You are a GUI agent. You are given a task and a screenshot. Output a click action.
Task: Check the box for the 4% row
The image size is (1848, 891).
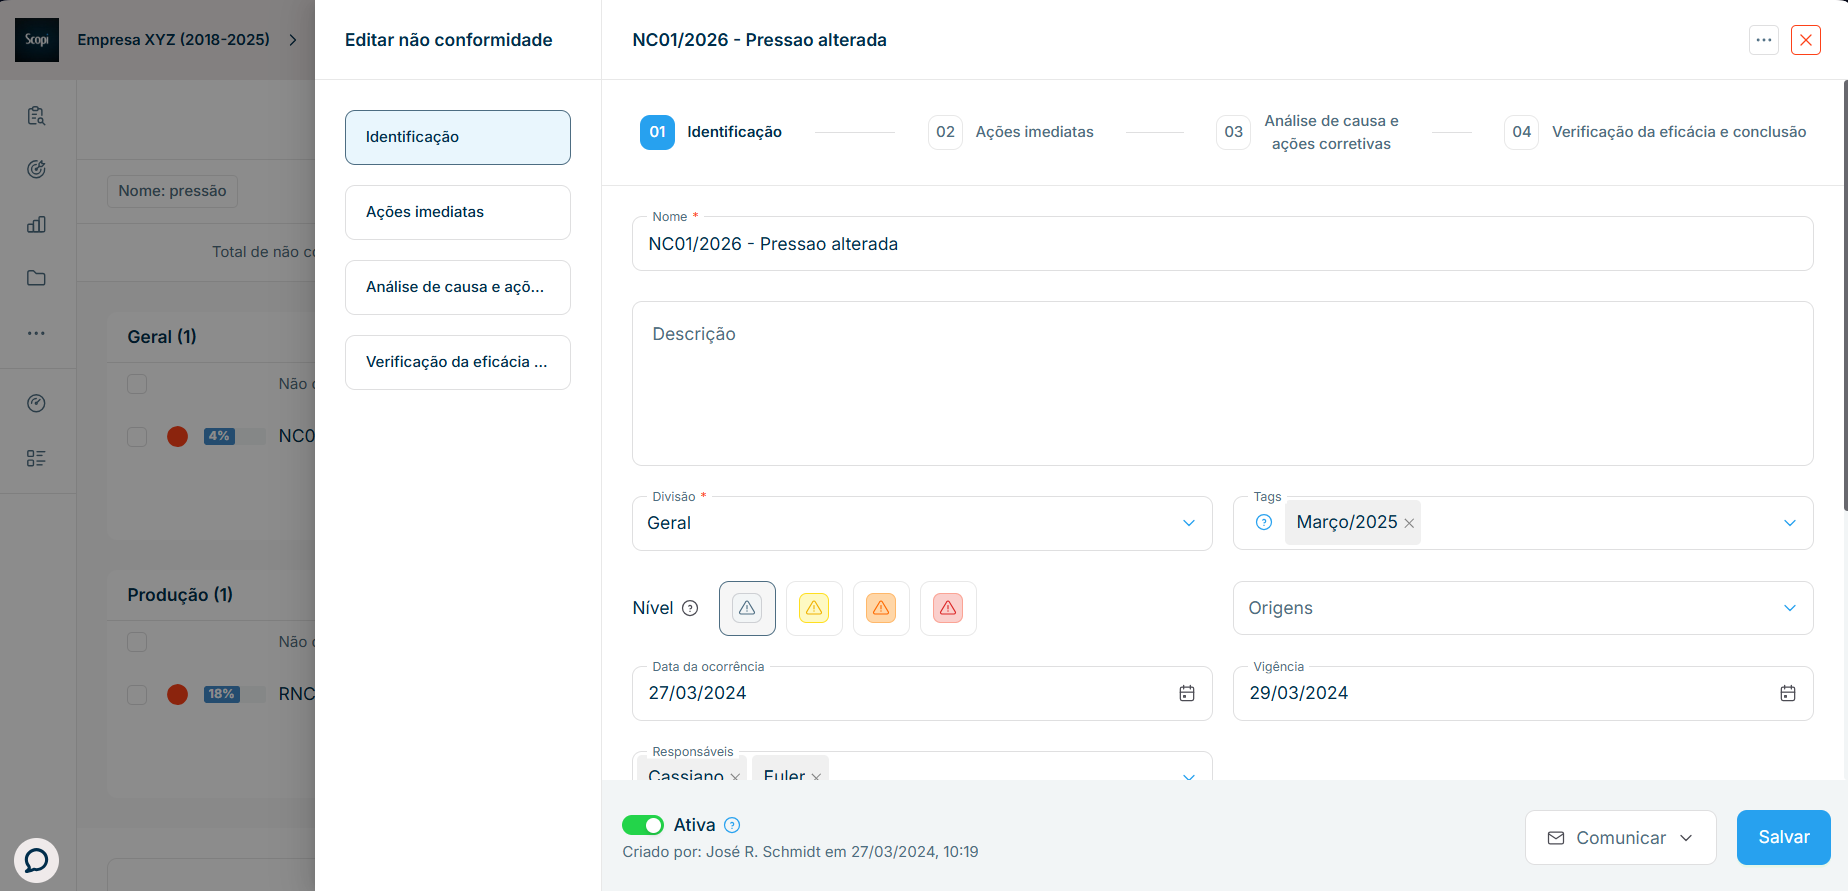coord(137,436)
